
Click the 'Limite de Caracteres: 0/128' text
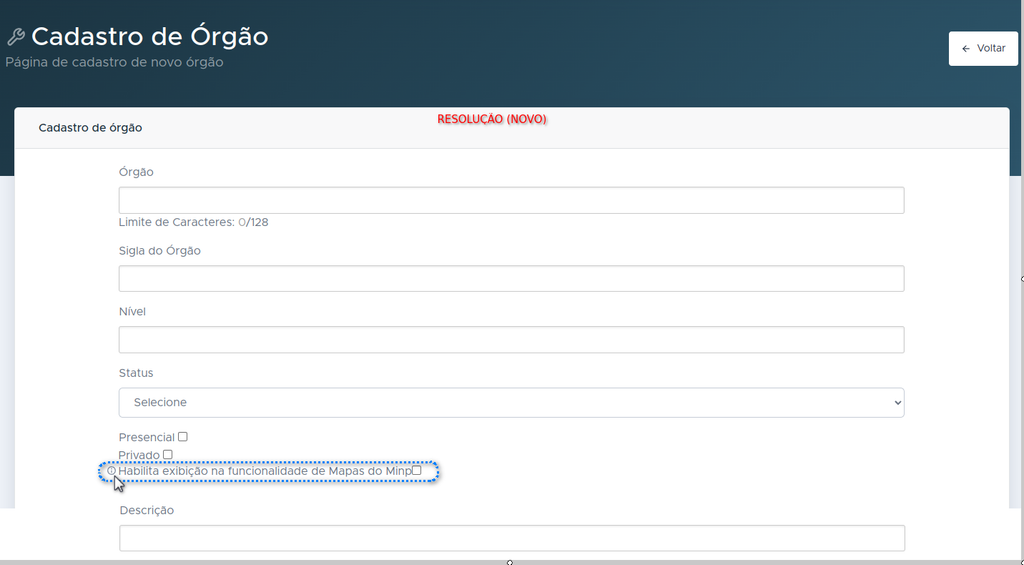click(x=193, y=222)
